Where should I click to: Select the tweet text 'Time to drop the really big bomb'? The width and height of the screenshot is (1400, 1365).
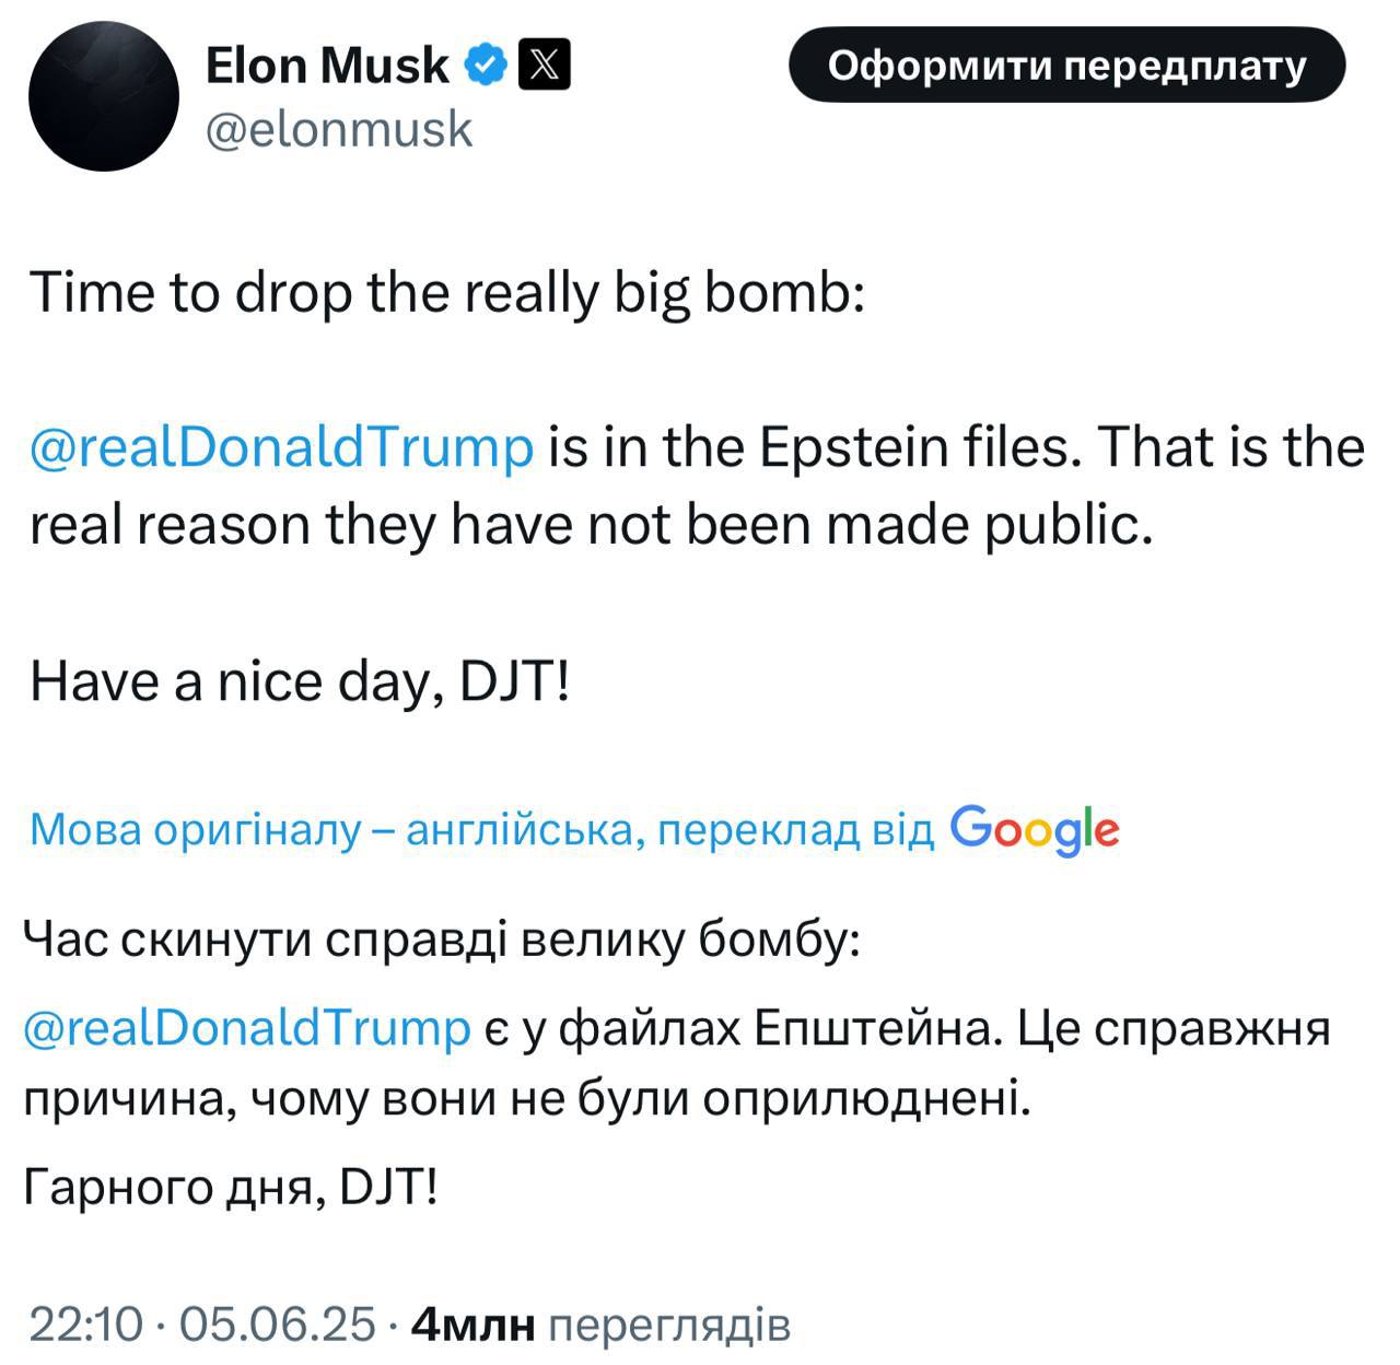[x=450, y=291]
